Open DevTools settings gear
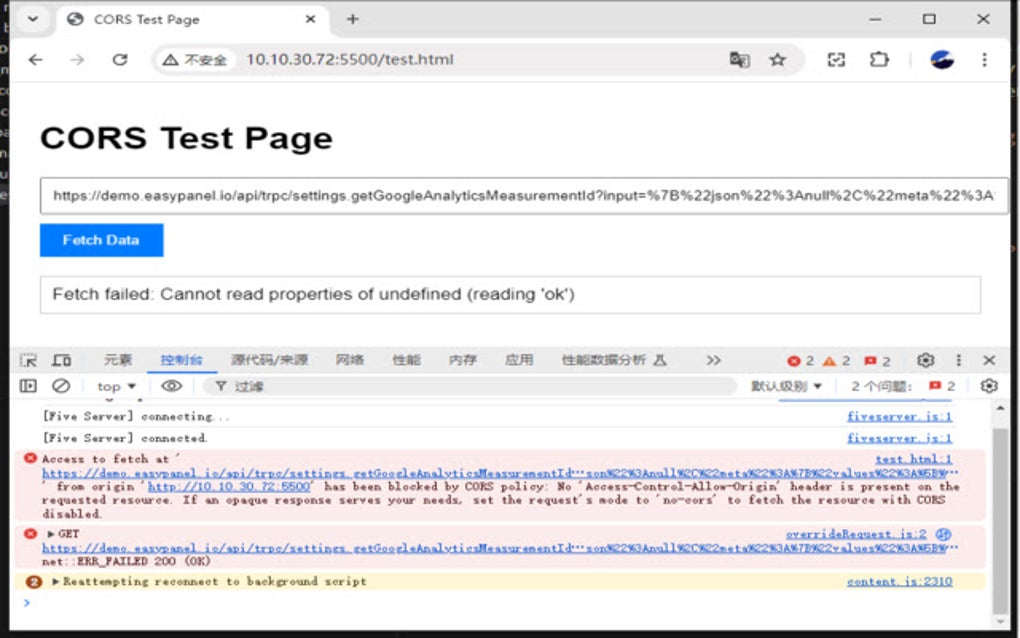 pyautogui.click(x=925, y=359)
